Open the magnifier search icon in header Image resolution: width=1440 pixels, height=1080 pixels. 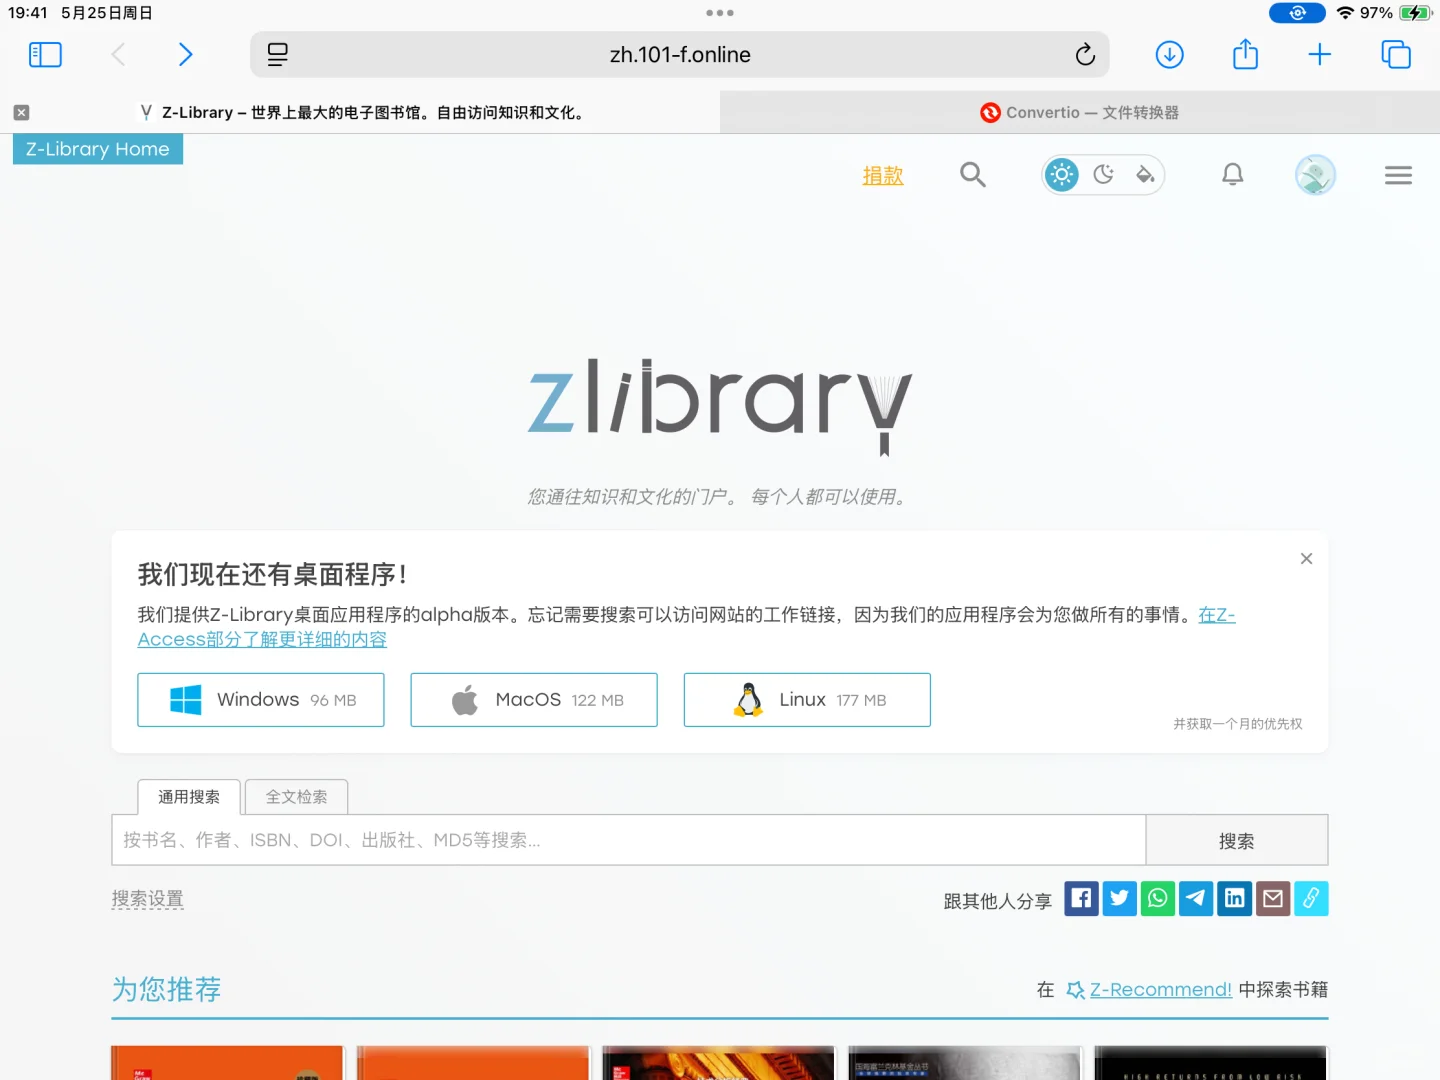tap(973, 175)
